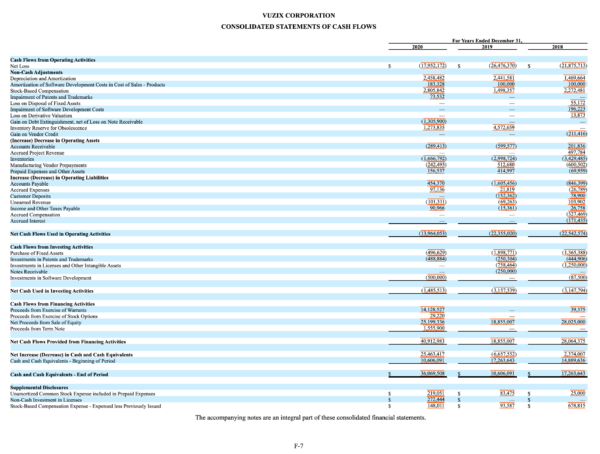Click 'Proceeds from Exercise of Stock Options' label
The image size is (600, 454).
pos(54,316)
